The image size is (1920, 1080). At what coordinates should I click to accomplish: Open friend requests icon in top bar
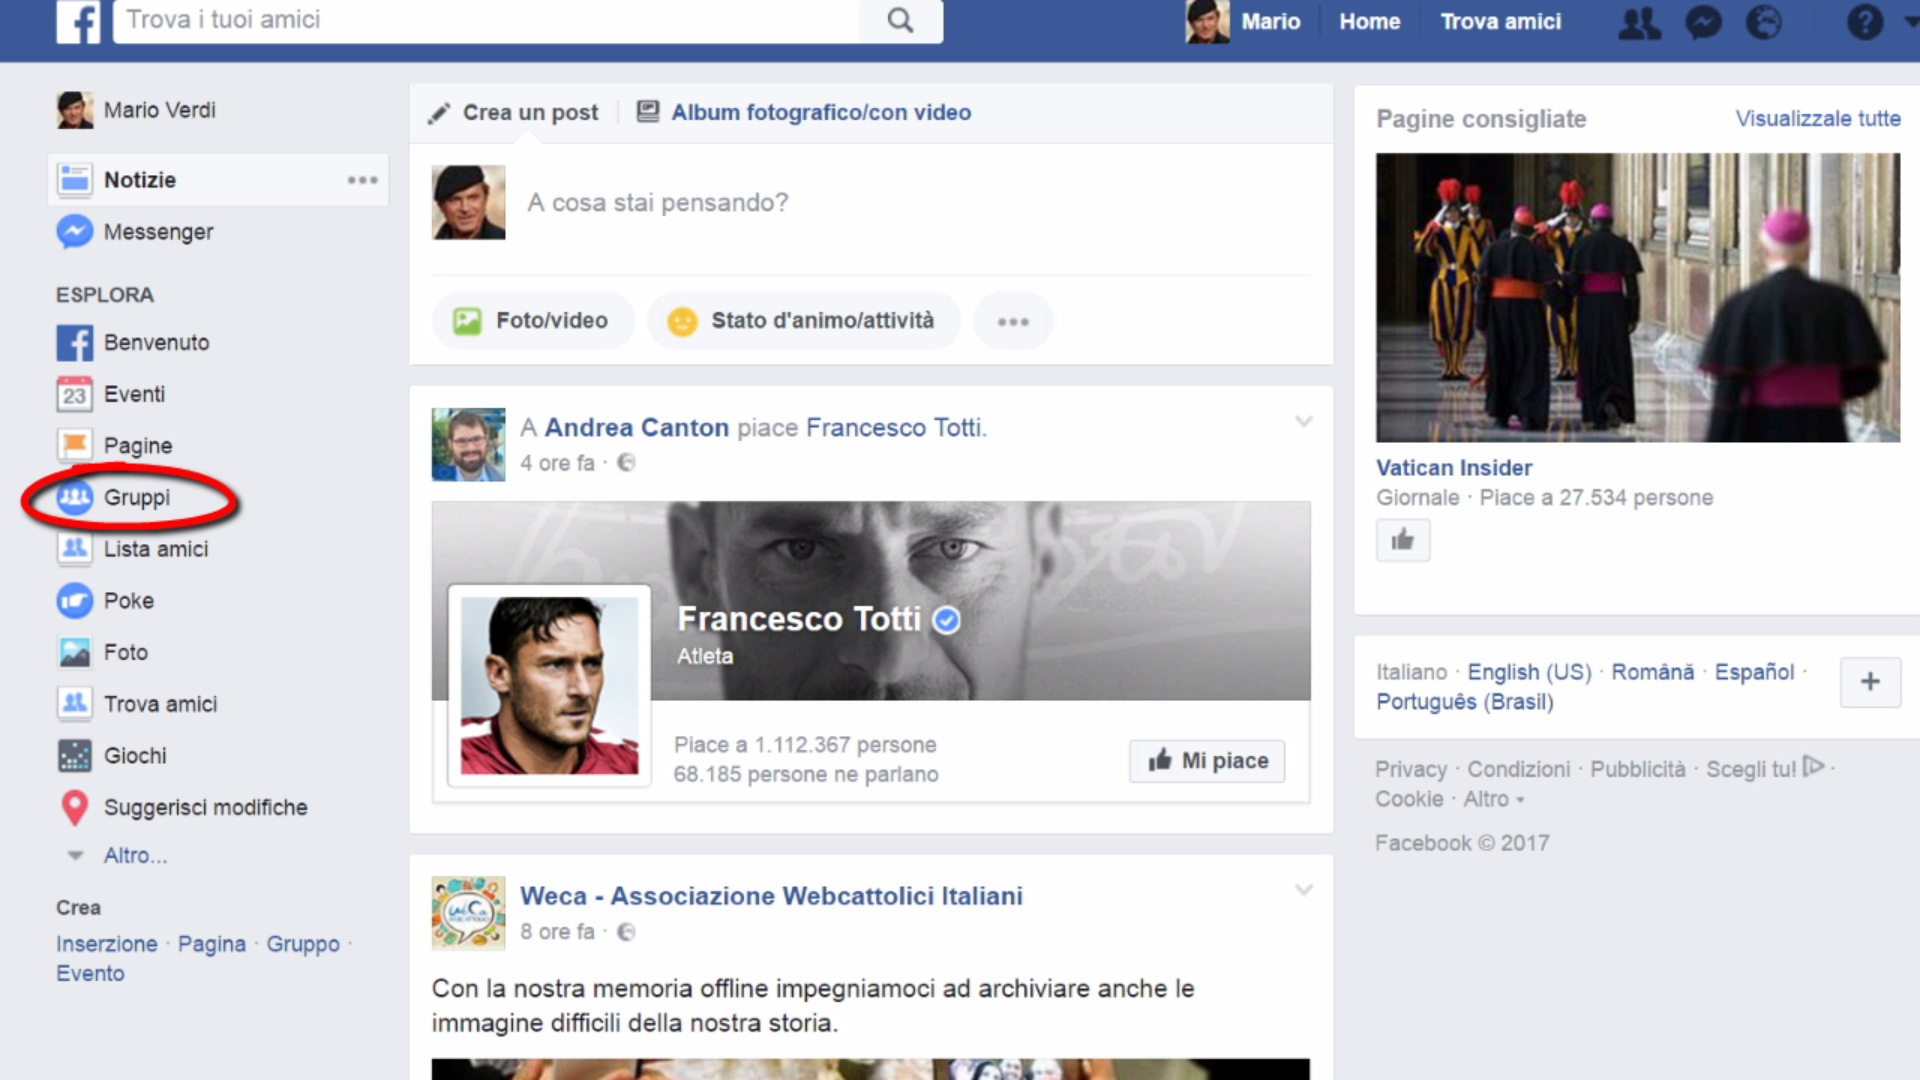(1639, 22)
